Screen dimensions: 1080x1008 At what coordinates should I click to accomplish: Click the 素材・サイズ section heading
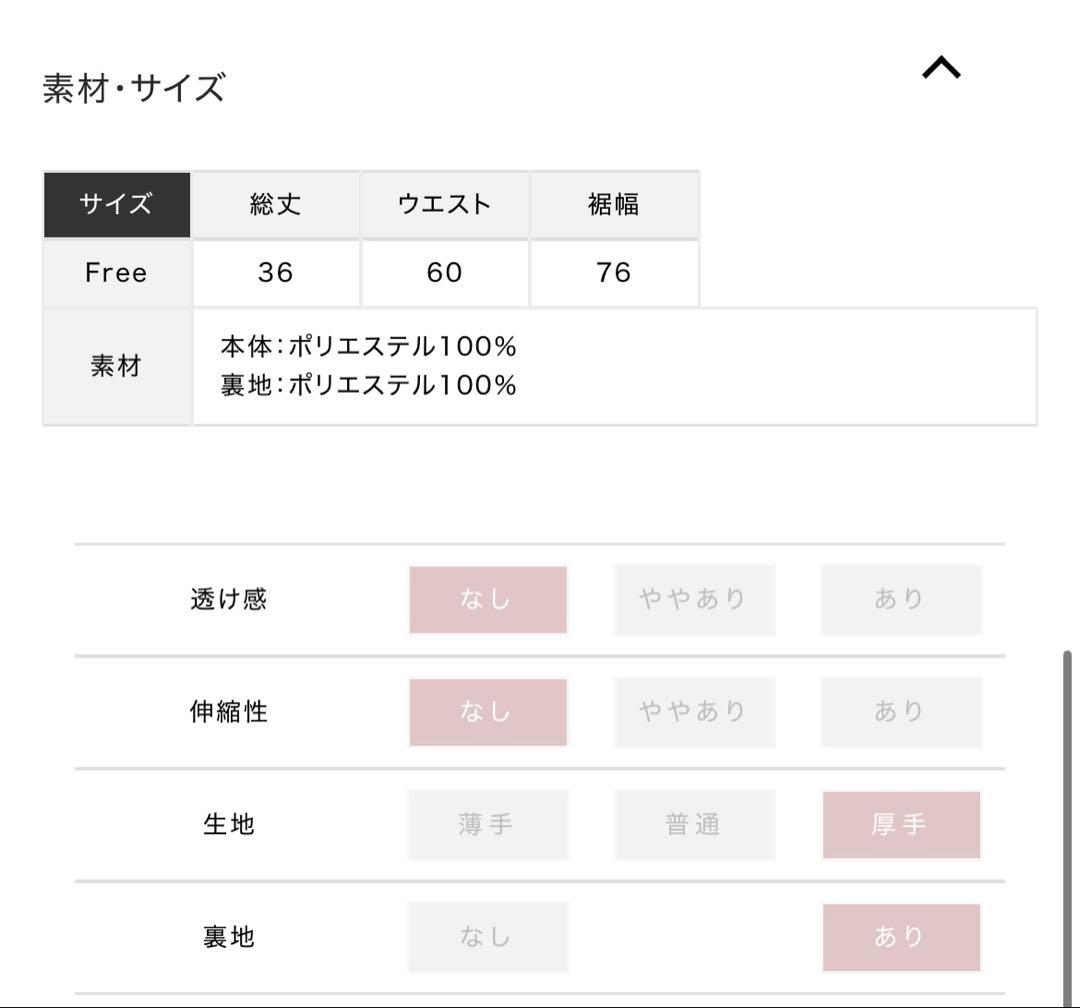[x=133, y=85]
